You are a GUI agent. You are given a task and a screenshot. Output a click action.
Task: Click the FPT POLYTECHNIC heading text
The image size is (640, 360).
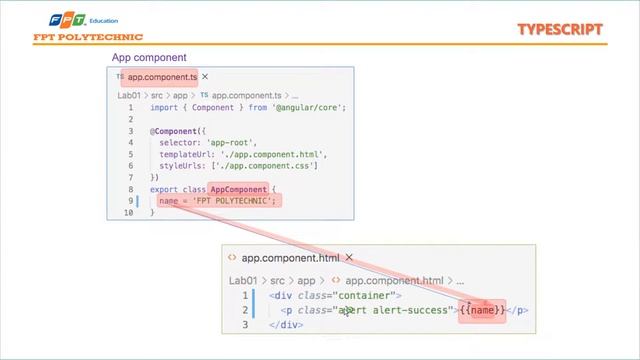[88, 37]
